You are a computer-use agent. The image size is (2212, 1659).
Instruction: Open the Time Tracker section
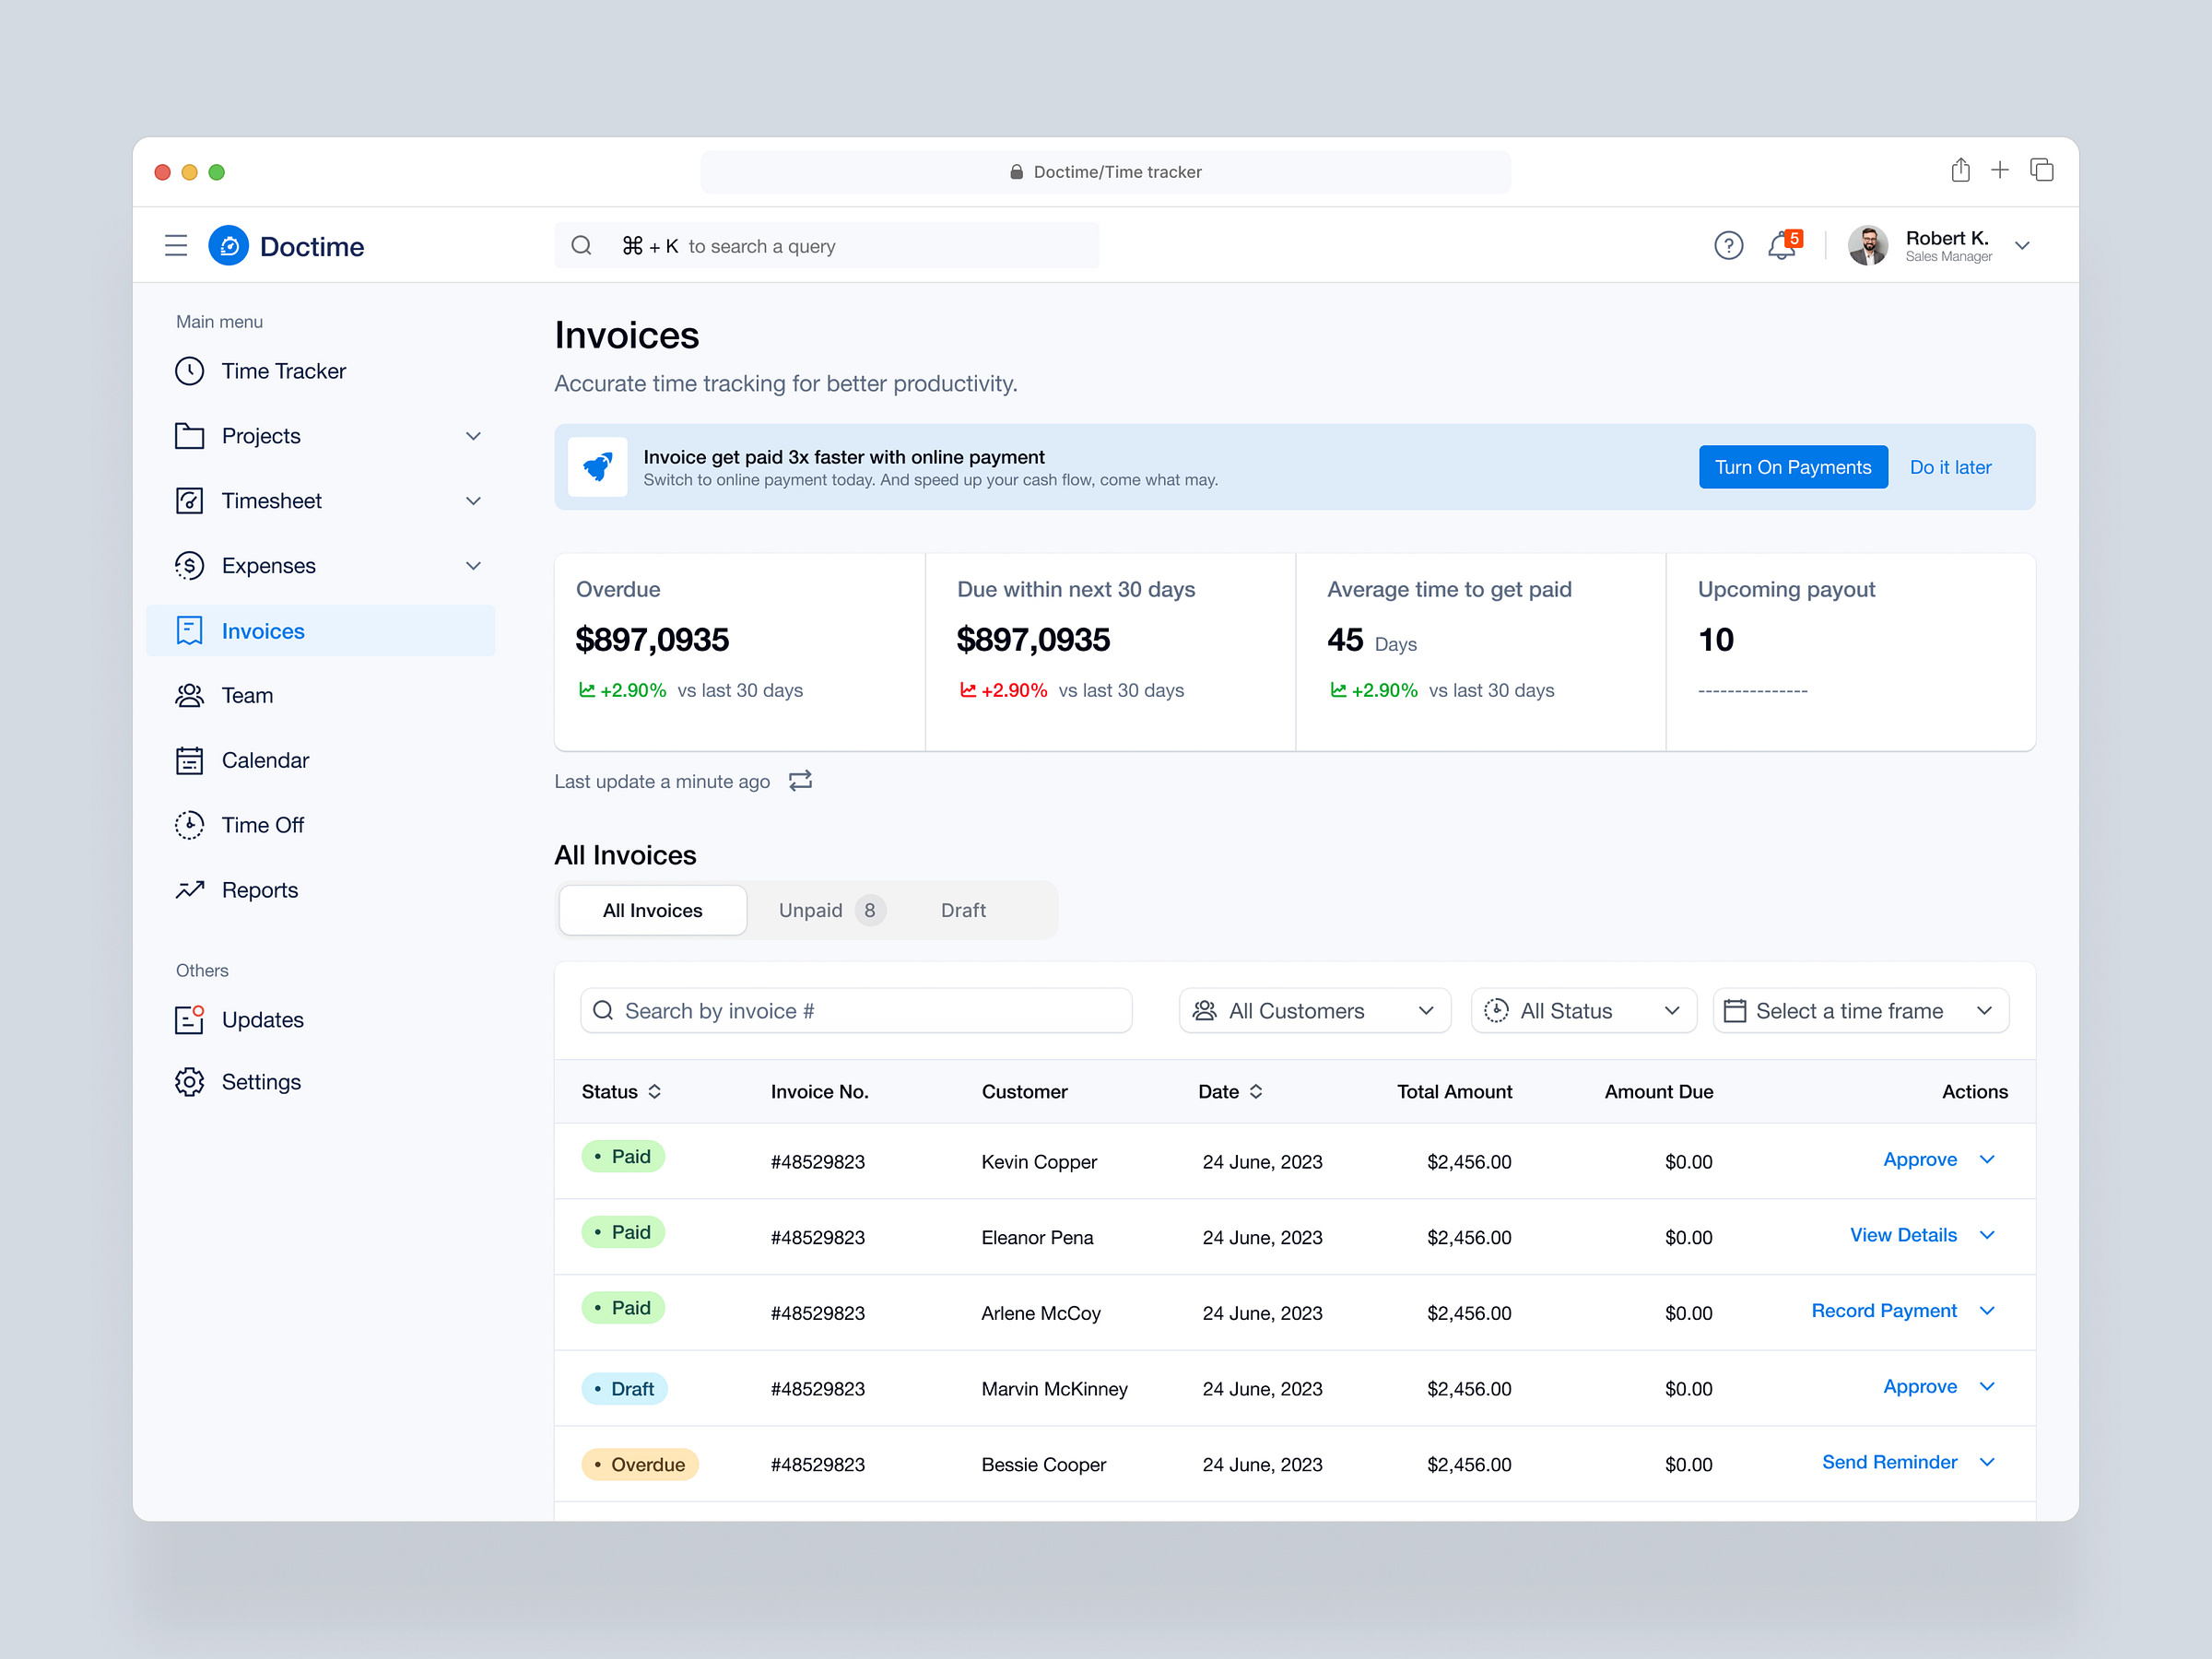point(282,371)
